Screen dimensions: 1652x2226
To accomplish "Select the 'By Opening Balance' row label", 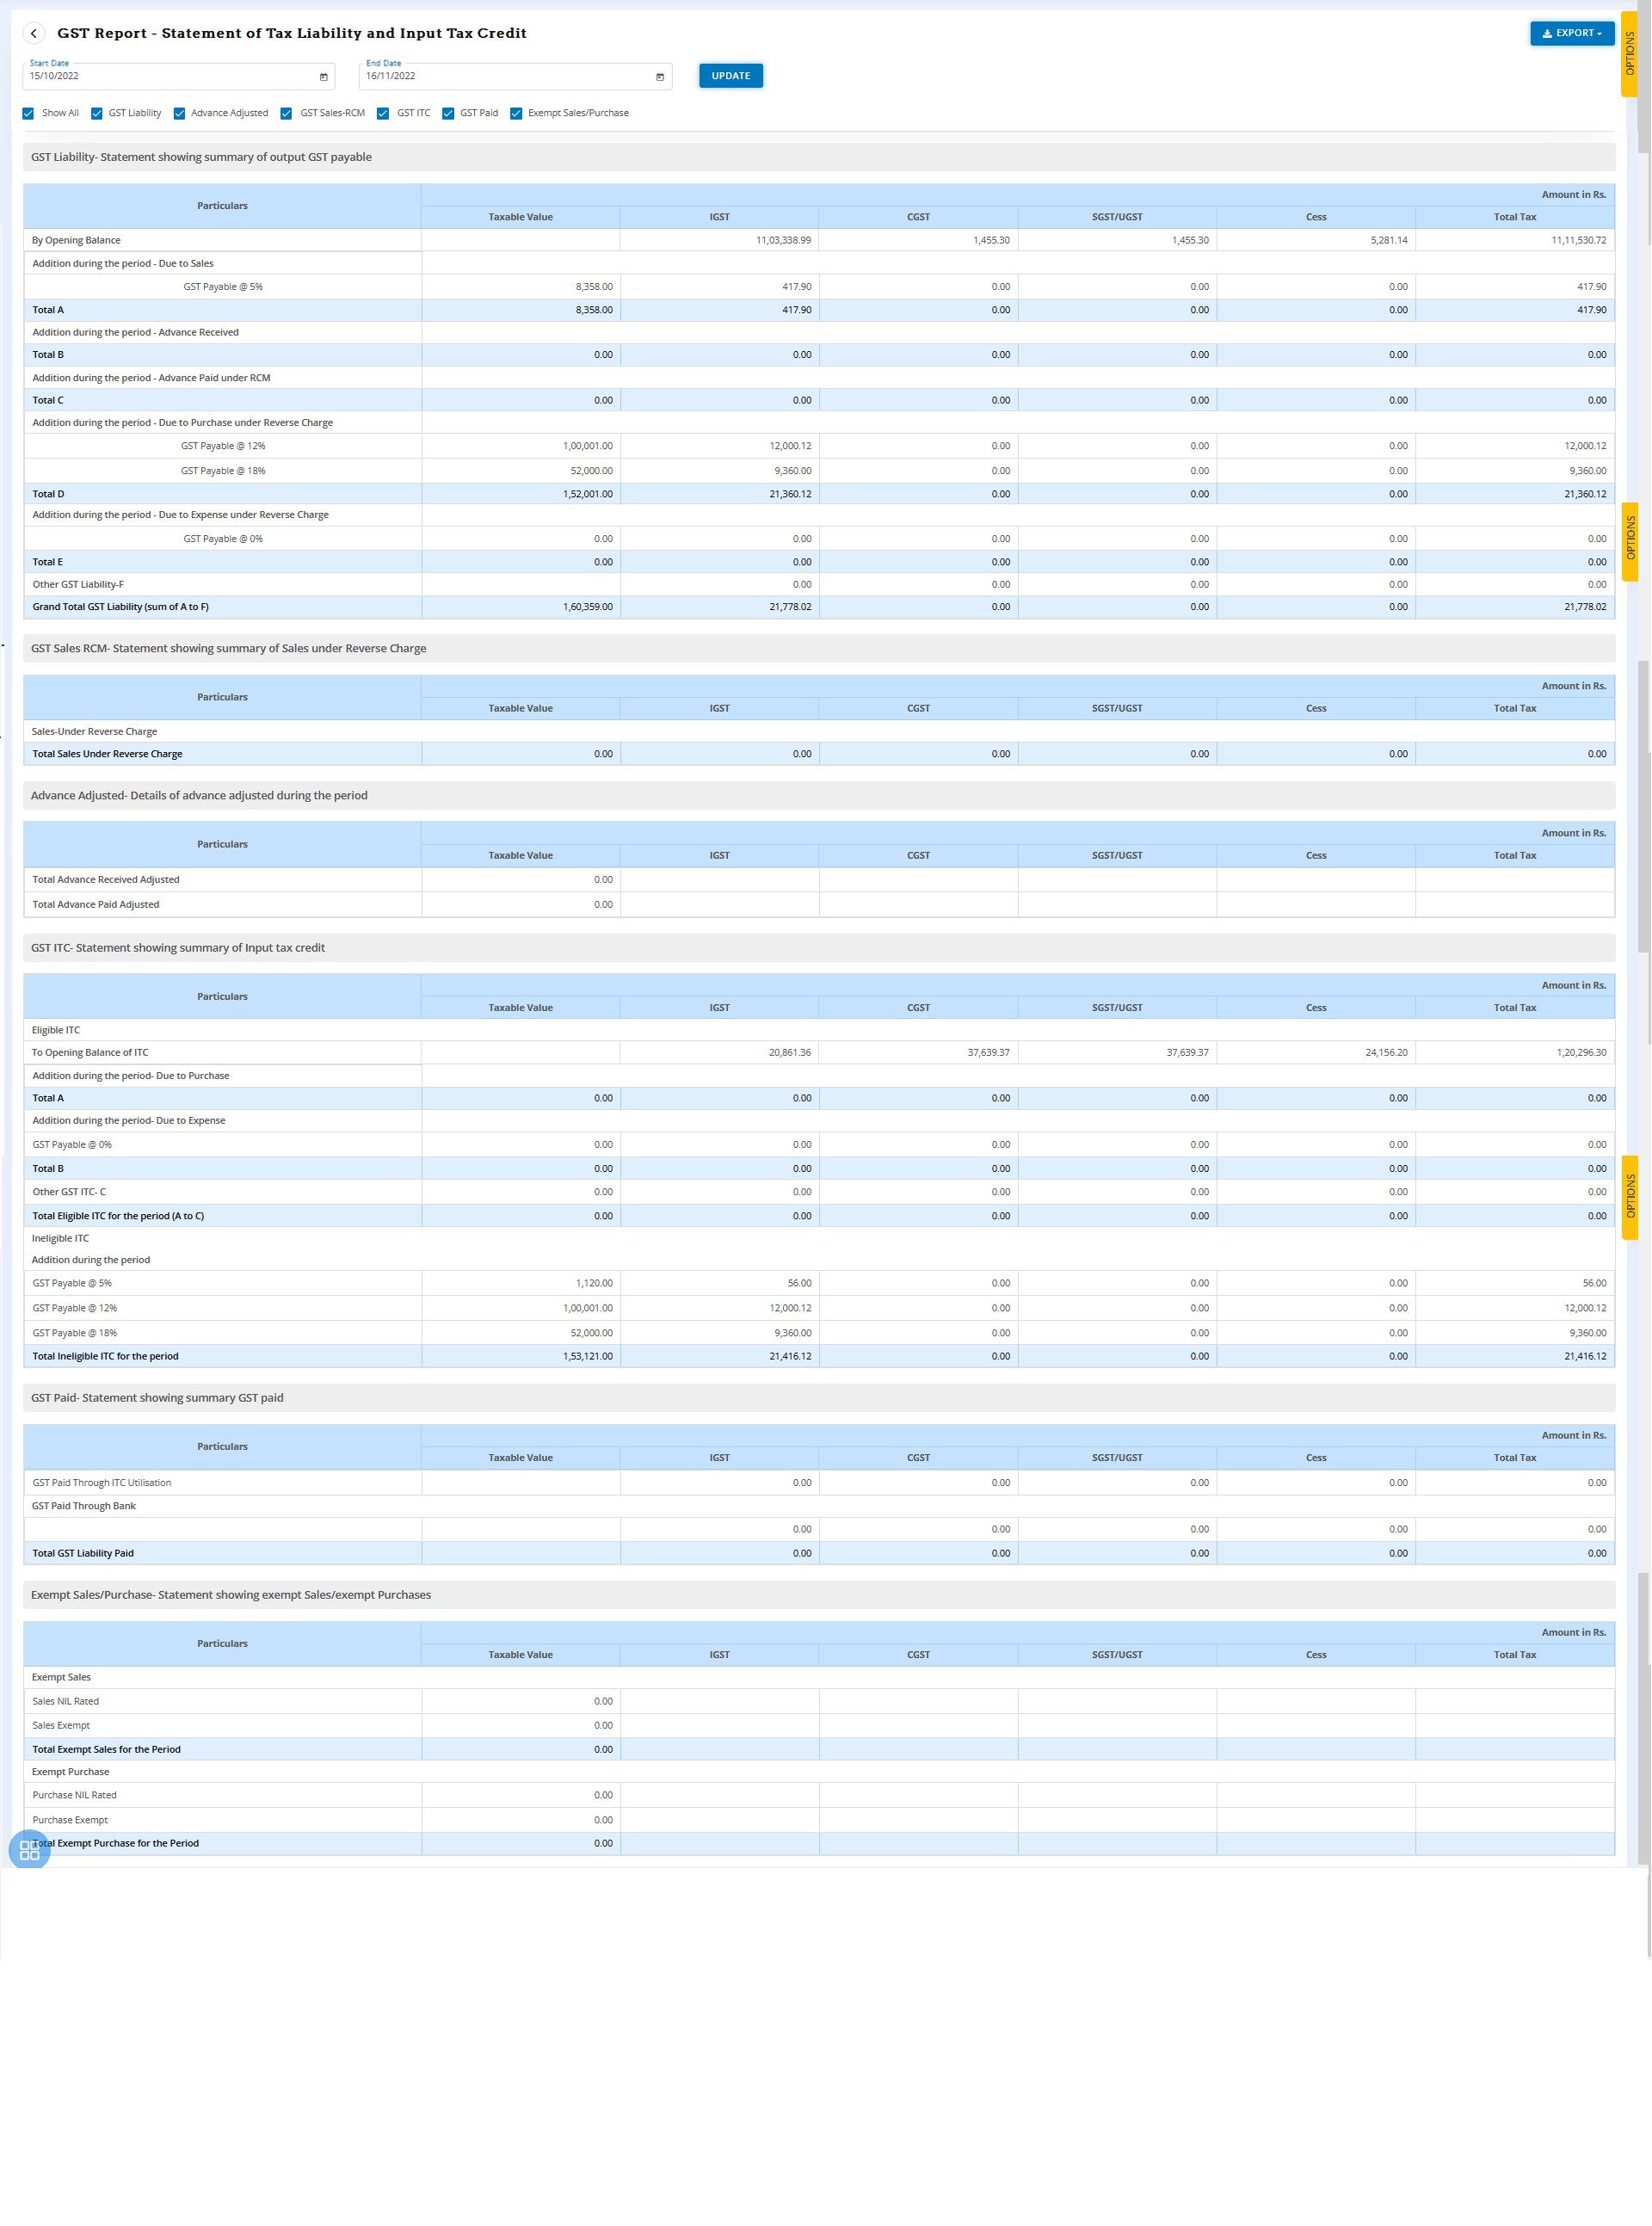I will tap(76, 240).
